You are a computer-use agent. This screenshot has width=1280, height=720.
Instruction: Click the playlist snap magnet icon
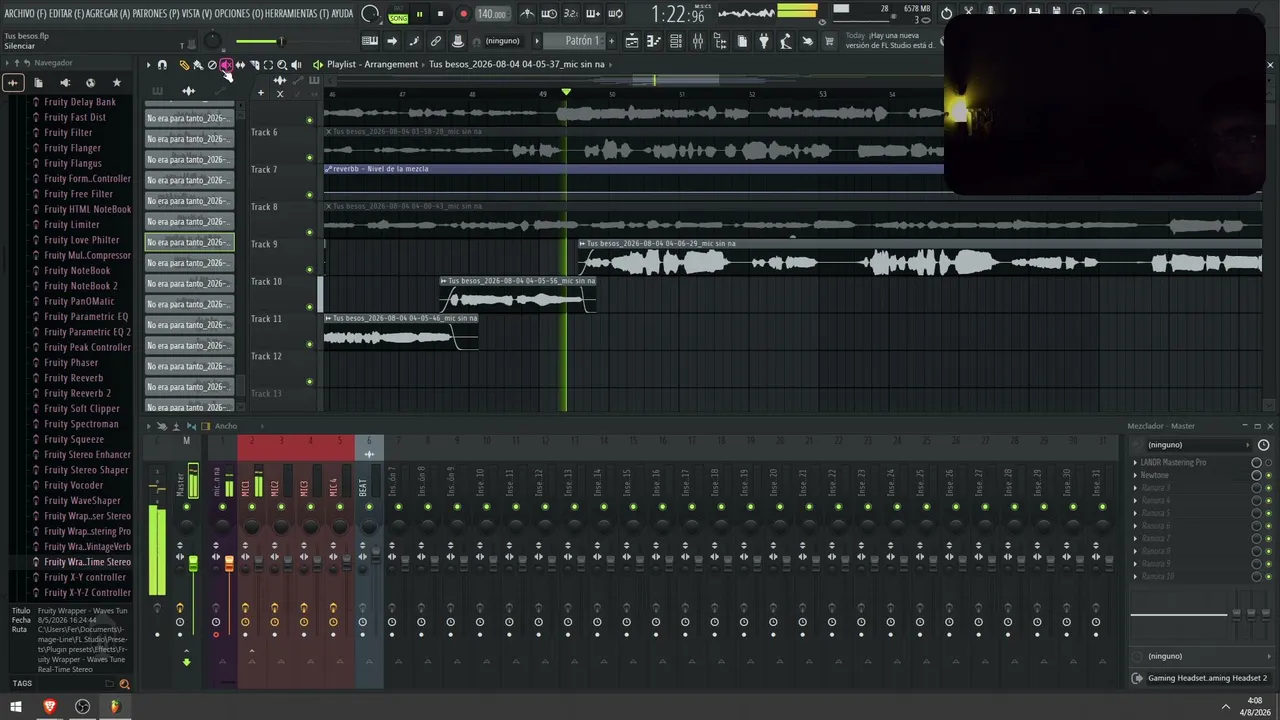coord(162,65)
